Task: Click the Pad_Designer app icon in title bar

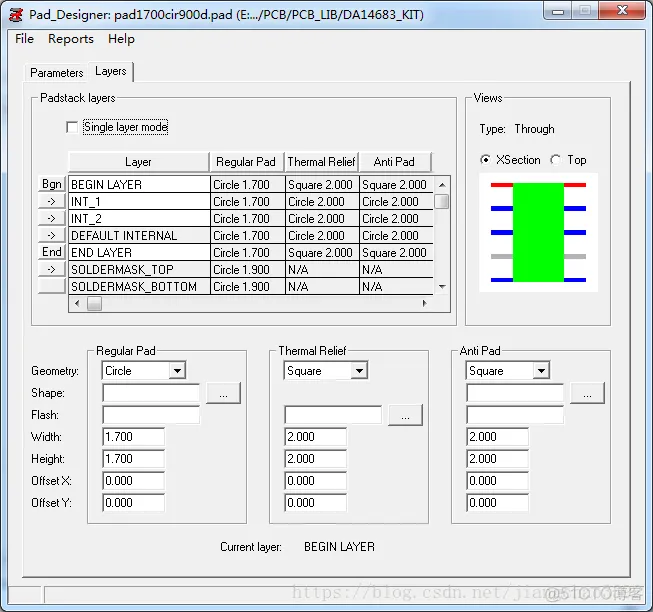Action: click(16, 15)
